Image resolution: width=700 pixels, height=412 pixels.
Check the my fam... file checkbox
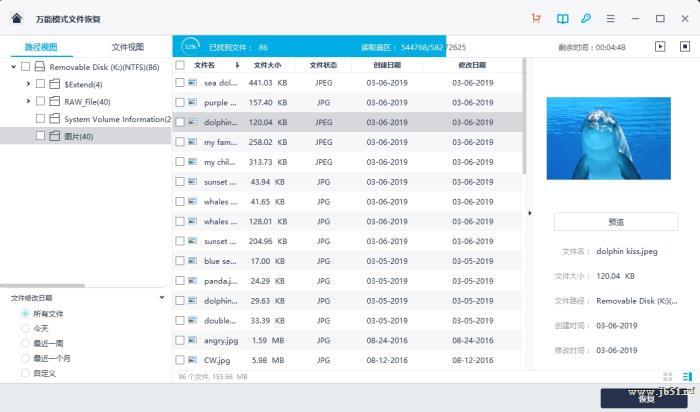click(180, 142)
